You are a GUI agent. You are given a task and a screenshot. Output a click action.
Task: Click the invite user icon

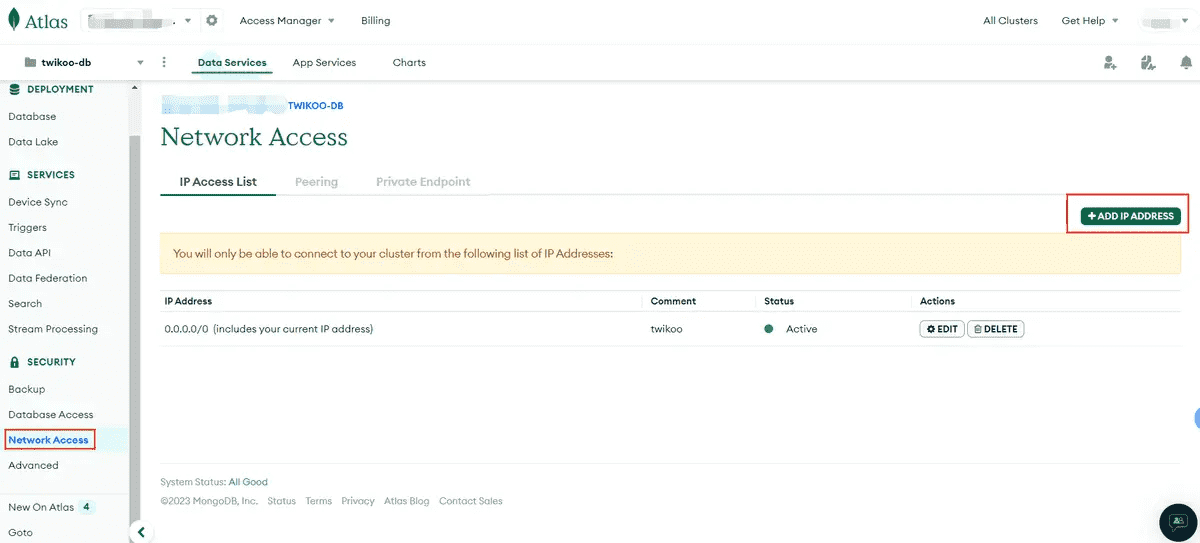tap(1110, 63)
